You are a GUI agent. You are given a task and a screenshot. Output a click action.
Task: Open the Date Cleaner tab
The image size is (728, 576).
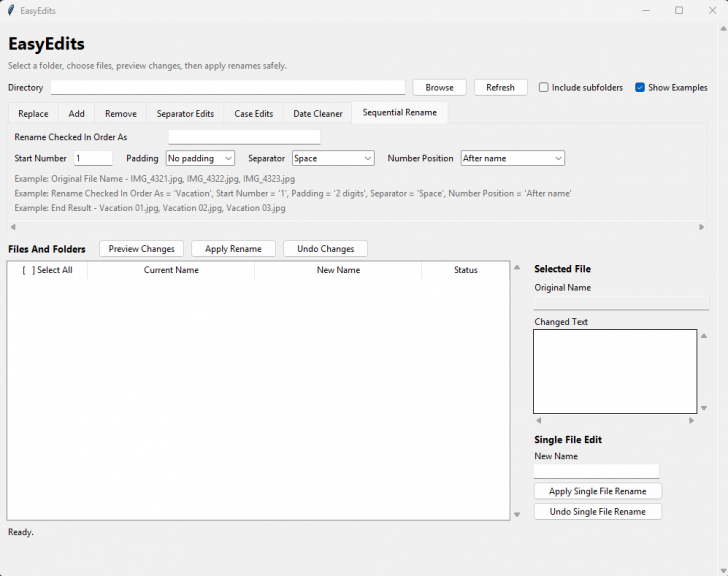coord(318,114)
